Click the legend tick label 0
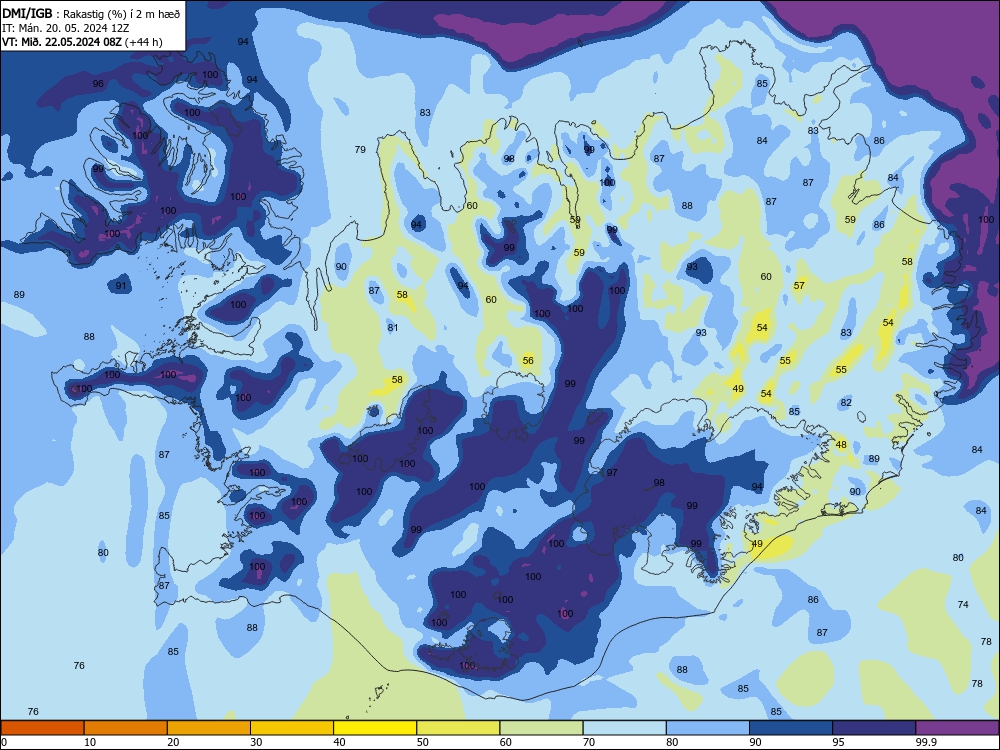 [x=4, y=742]
